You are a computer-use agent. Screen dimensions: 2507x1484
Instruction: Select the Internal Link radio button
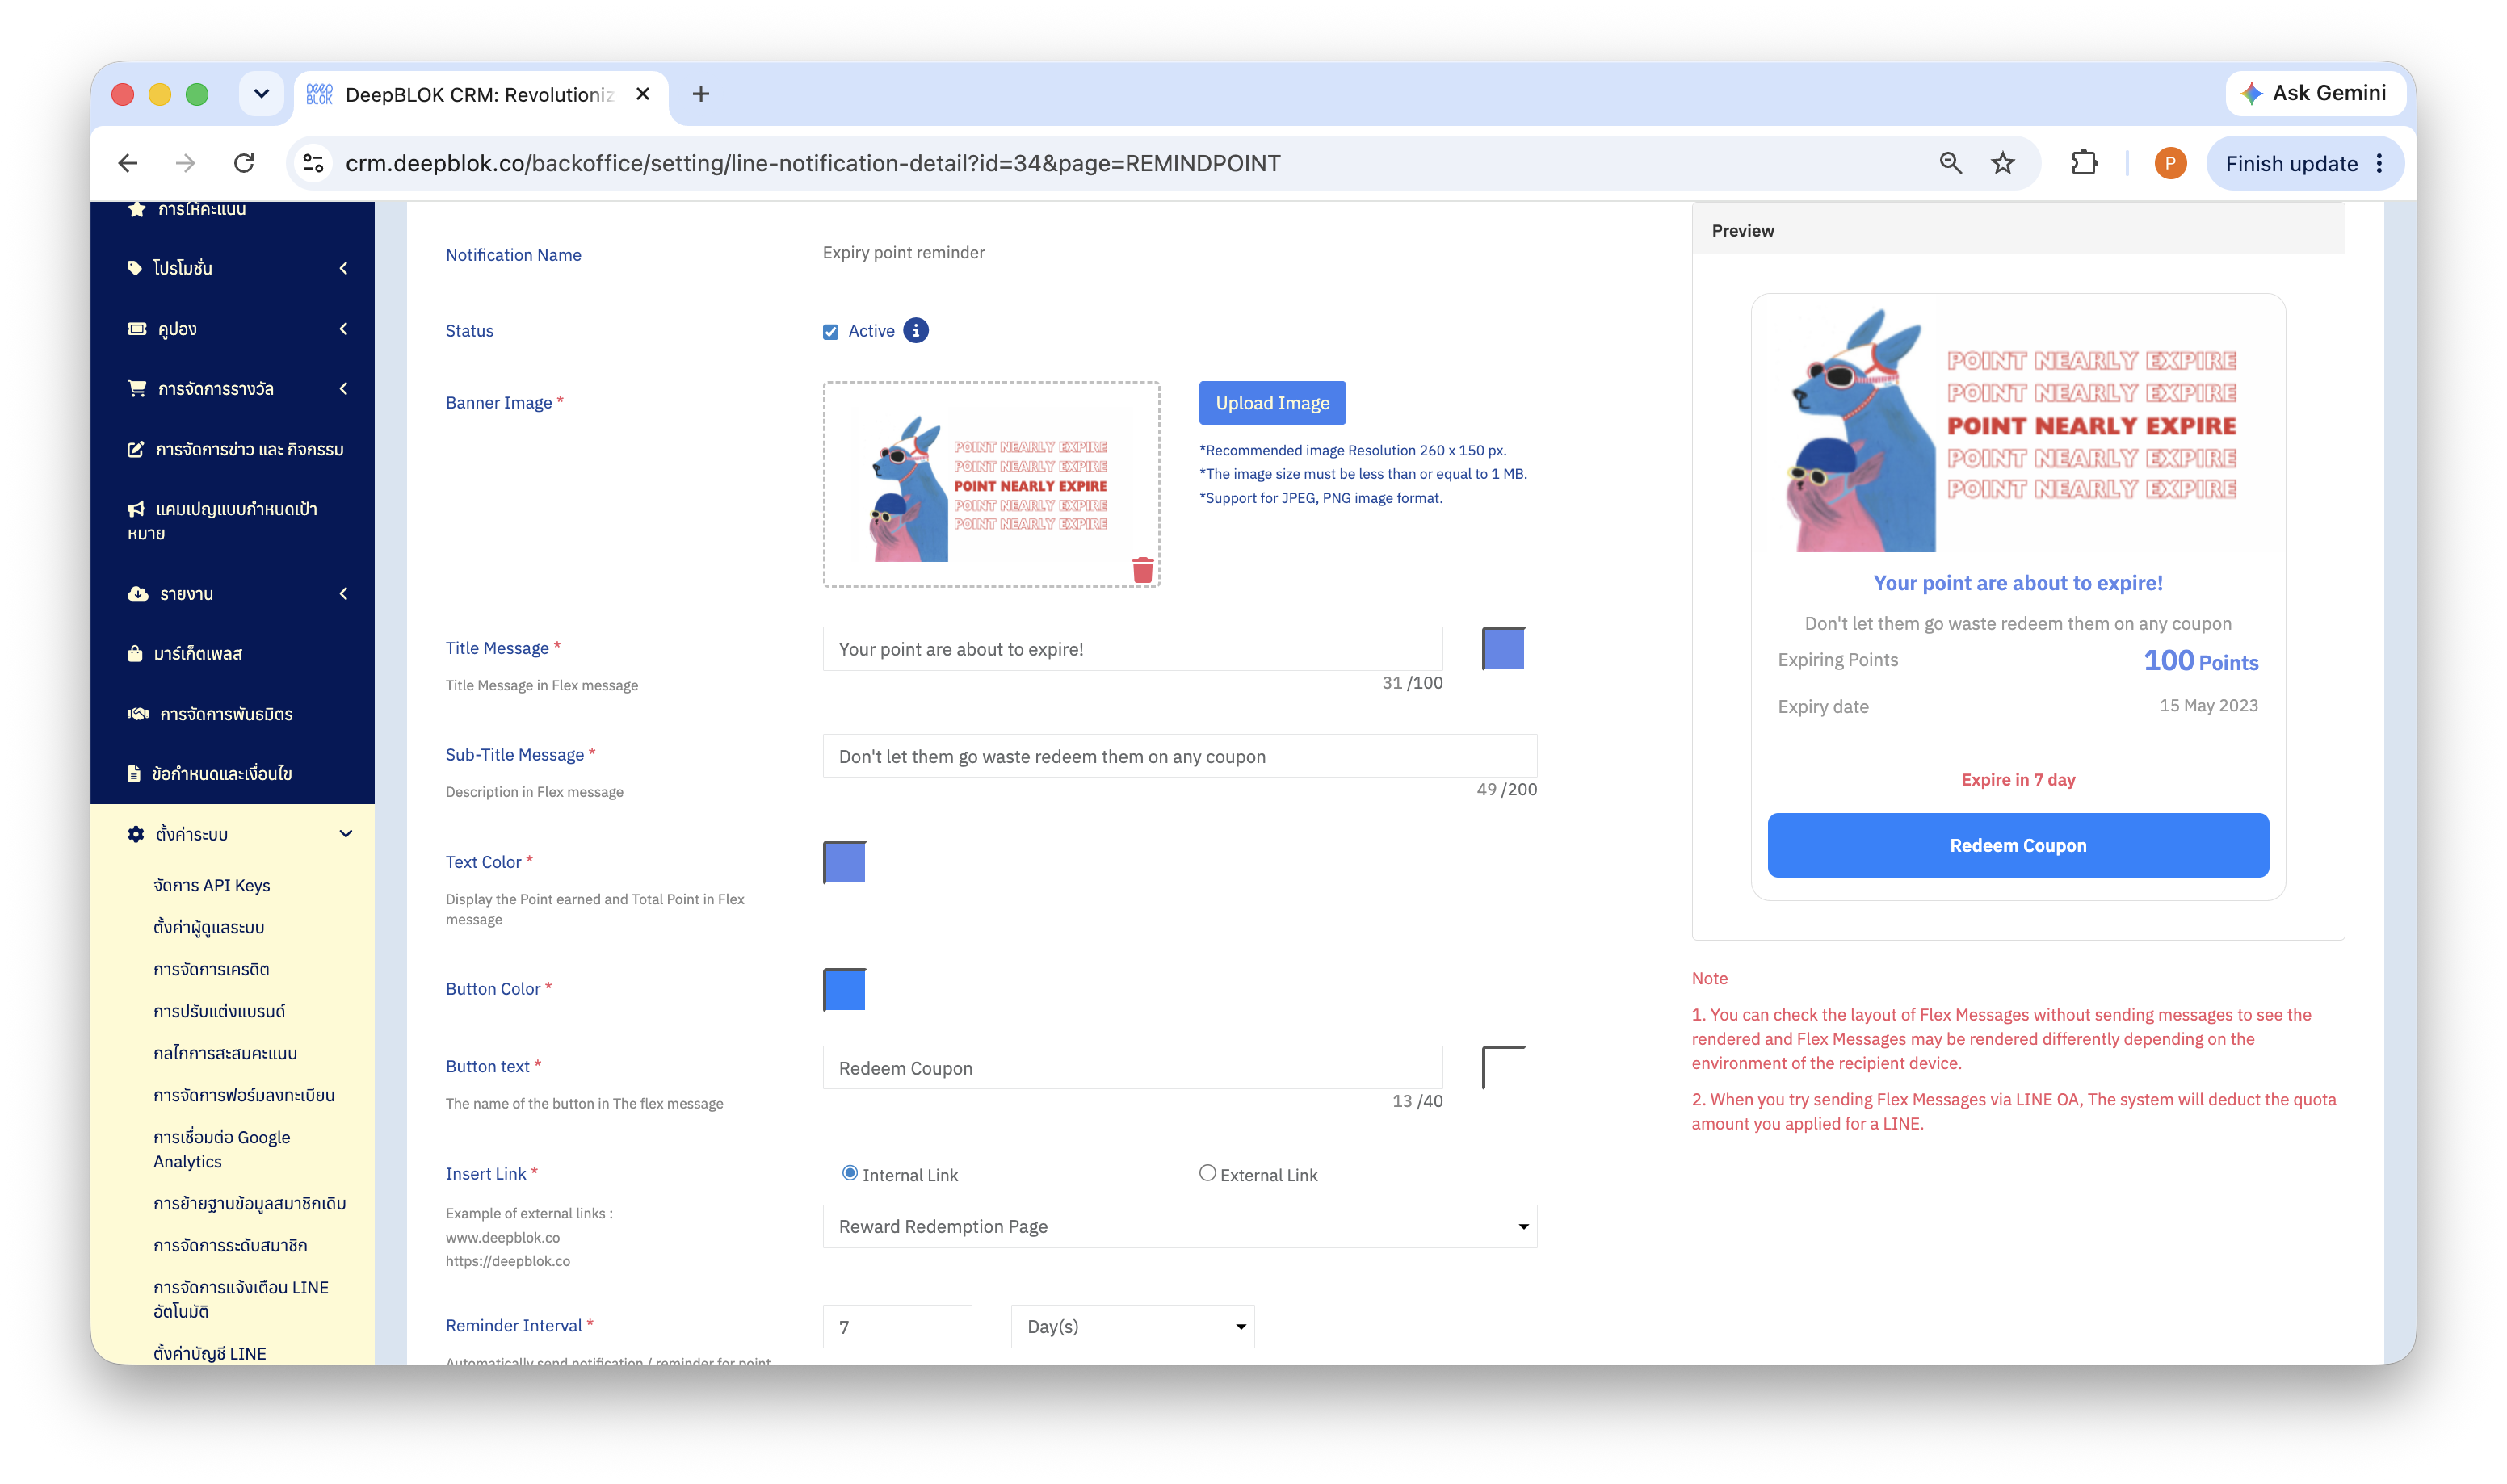coord(849,1173)
